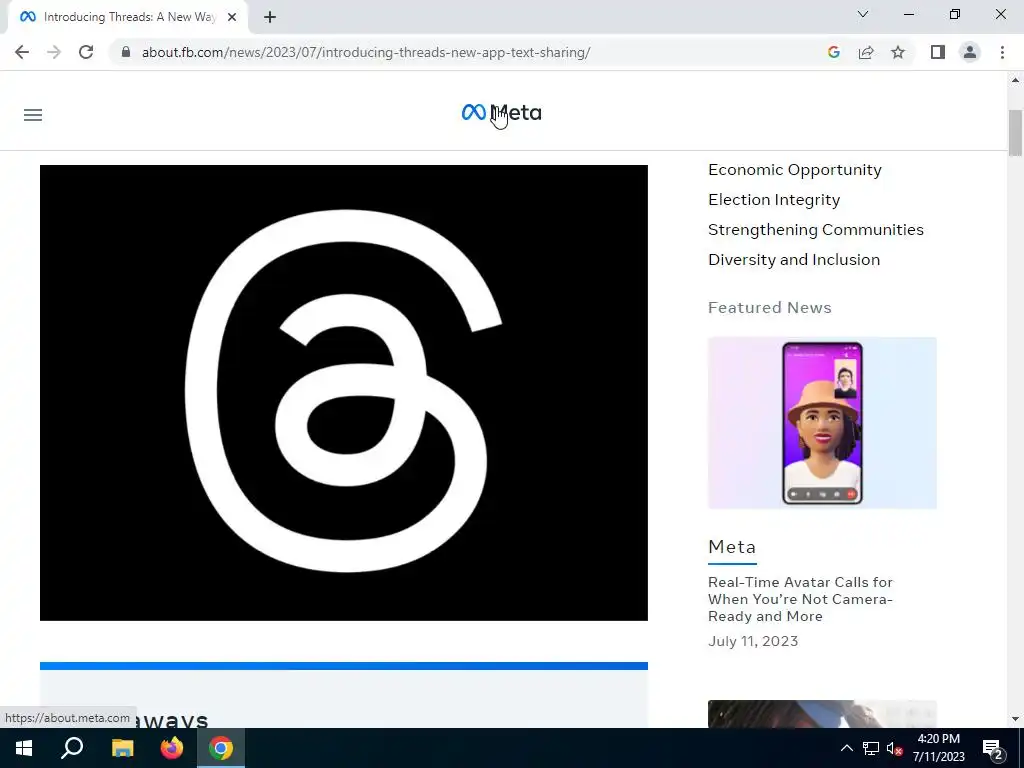Click the Meta logo in page header

tap(502, 113)
